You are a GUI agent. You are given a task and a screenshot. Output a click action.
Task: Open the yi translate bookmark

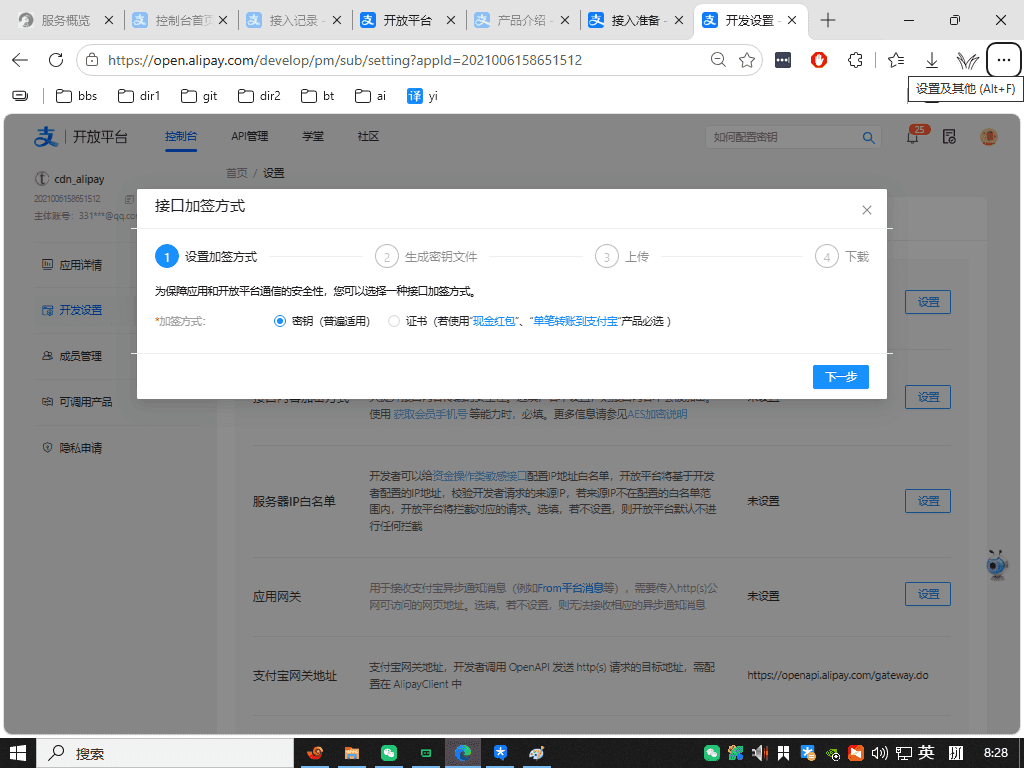(x=423, y=96)
